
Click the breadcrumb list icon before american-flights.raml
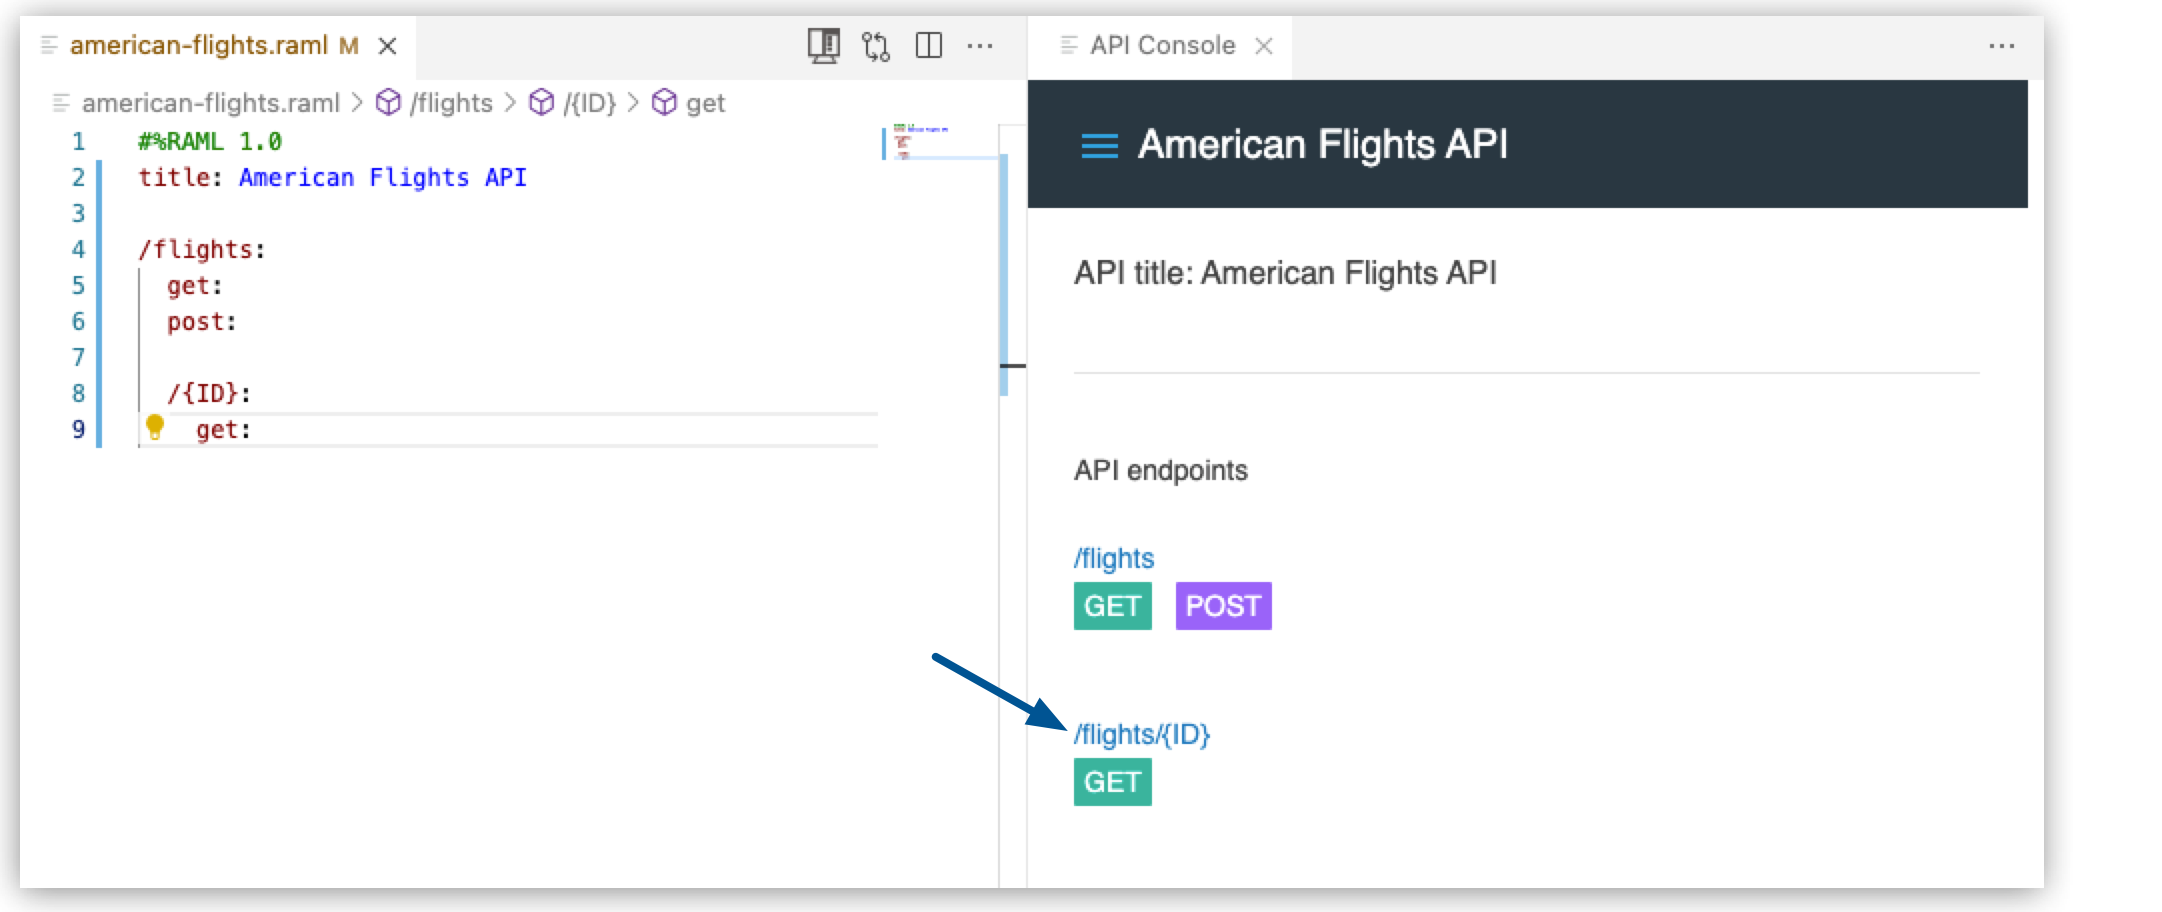(x=60, y=101)
